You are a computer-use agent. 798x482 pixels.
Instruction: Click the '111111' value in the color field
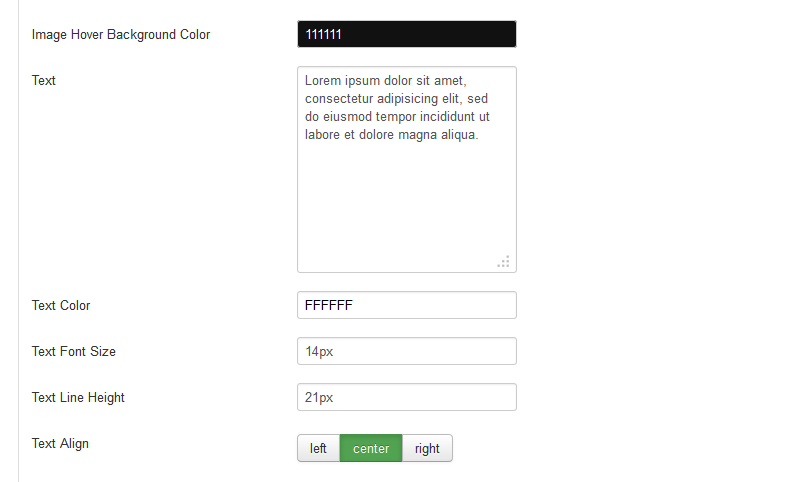coord(323,34)
